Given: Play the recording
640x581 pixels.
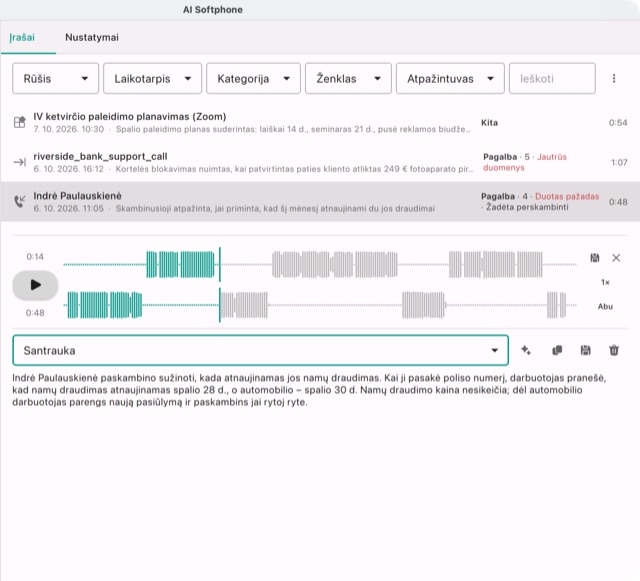Looking at the screenshot, I should 36,285.
